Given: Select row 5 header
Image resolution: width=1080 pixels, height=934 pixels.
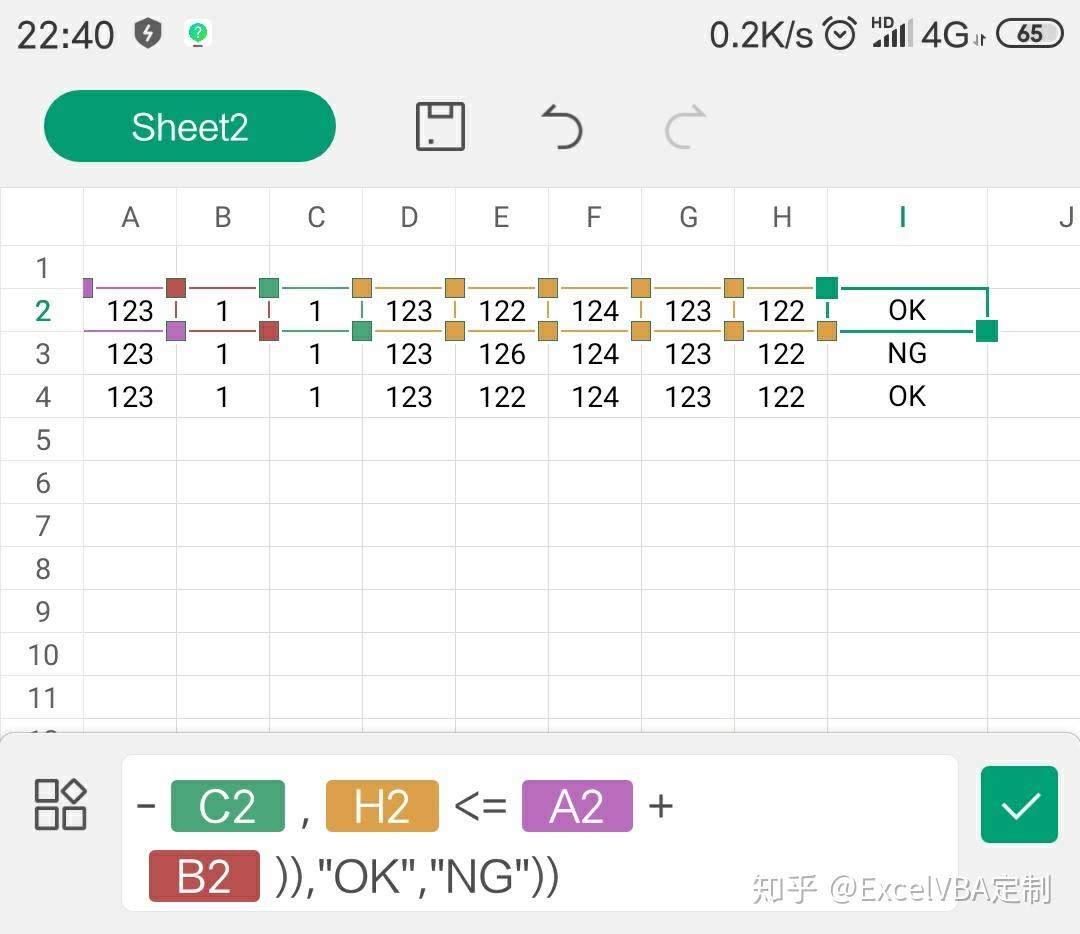Looking at the screenshot, I should coord(42,439).
